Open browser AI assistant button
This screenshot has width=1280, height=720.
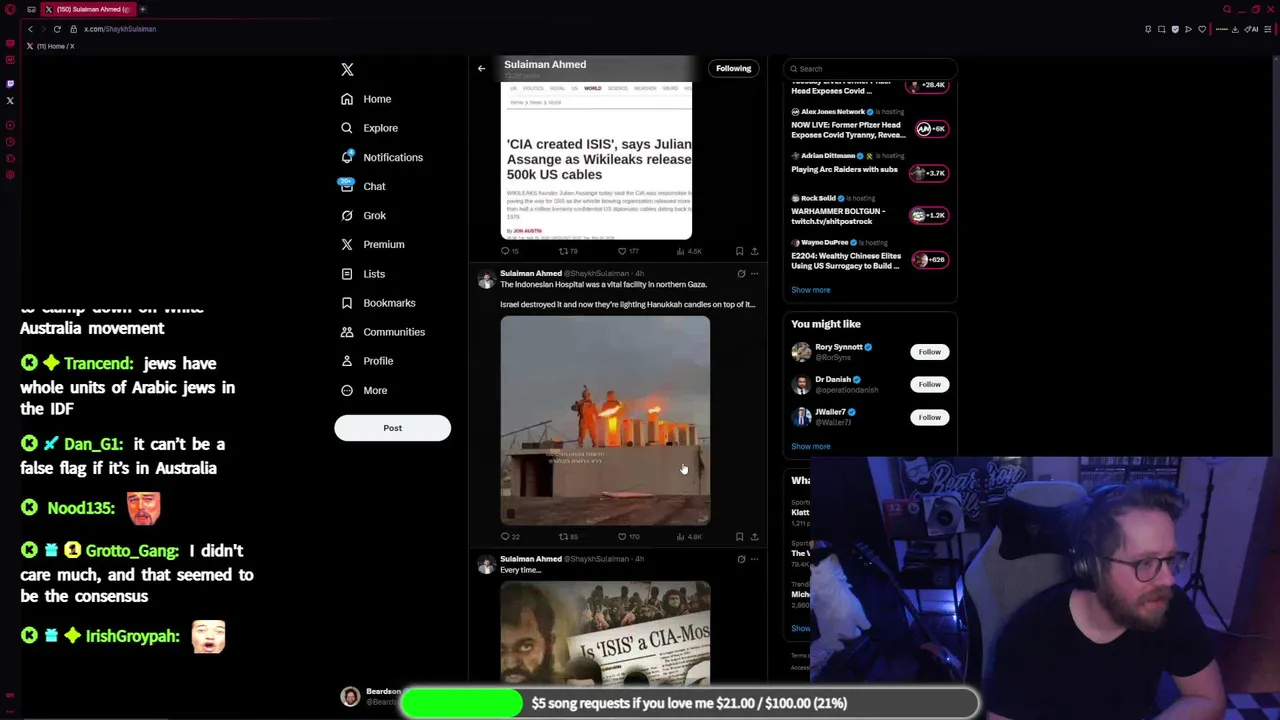1252,29
